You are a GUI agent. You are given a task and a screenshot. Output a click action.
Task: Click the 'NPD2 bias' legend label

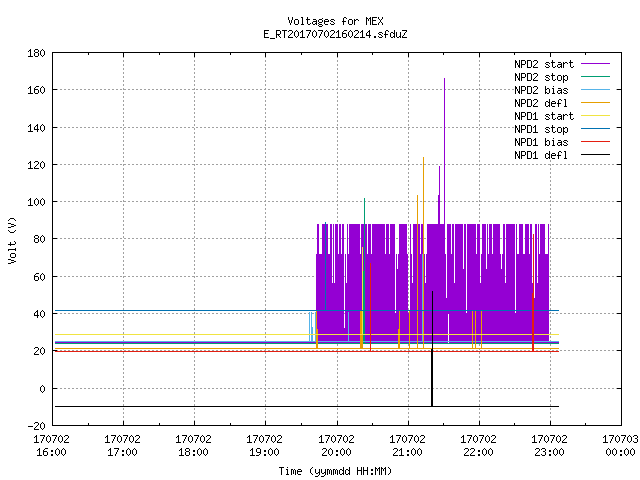click(x=541, y=90)
